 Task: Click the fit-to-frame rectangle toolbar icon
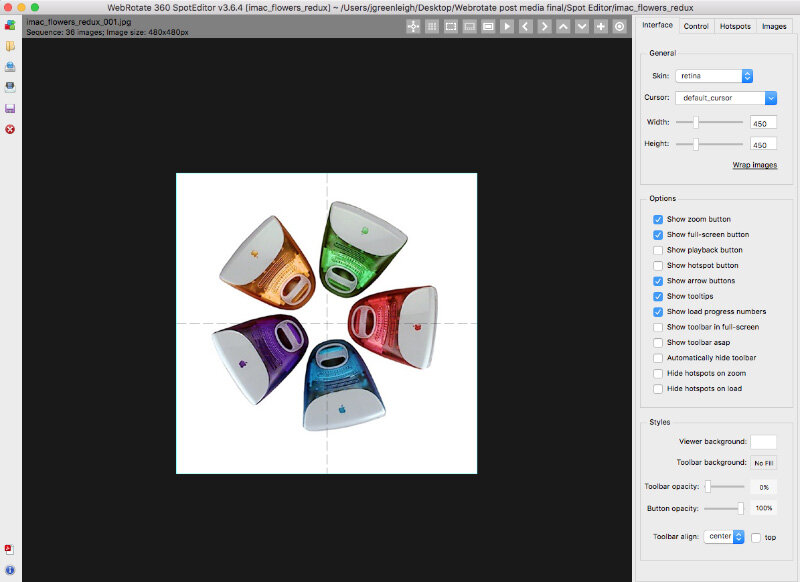pyautogui.click(x=488, y=27)
